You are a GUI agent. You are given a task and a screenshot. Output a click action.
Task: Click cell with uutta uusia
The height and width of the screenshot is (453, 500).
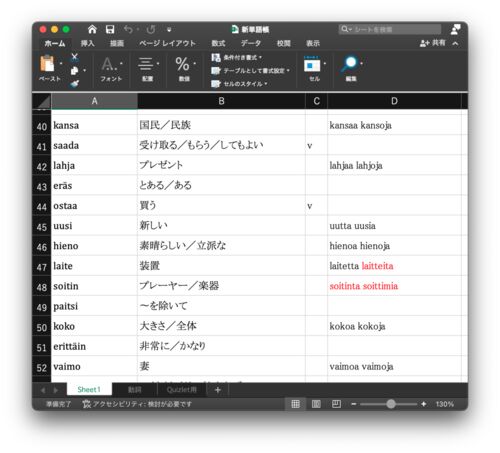pos(394,226)
